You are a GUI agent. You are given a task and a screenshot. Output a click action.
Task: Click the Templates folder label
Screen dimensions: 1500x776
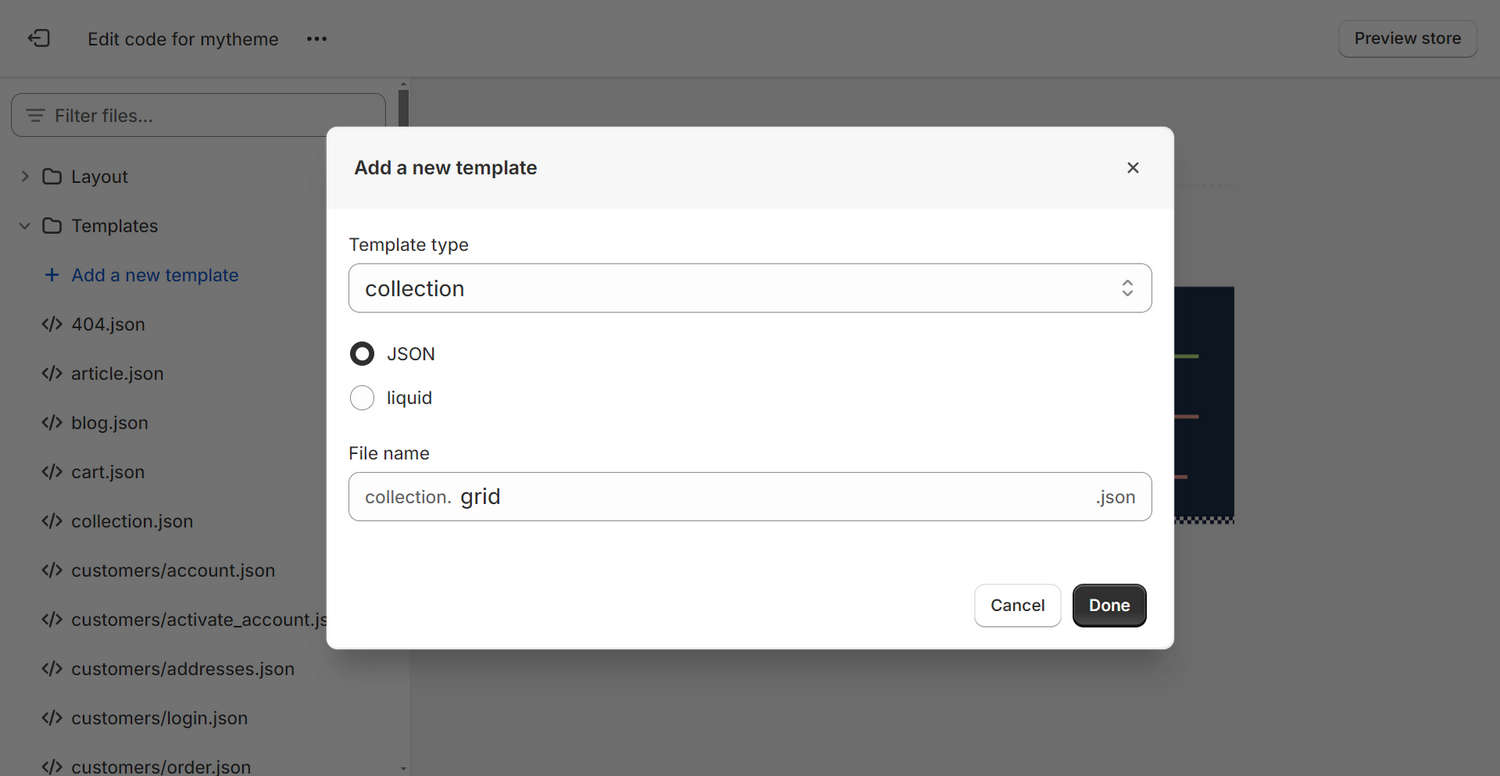[x=114, y=226]
